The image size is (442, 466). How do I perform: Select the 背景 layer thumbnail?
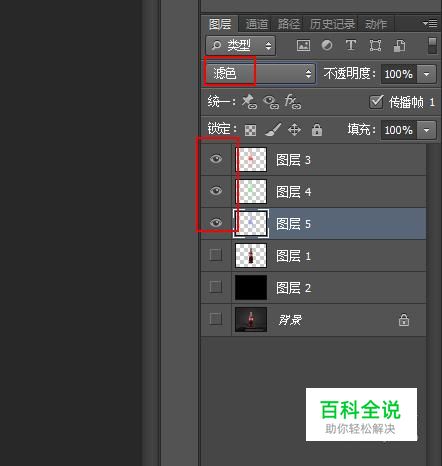(x=251, y=319)
